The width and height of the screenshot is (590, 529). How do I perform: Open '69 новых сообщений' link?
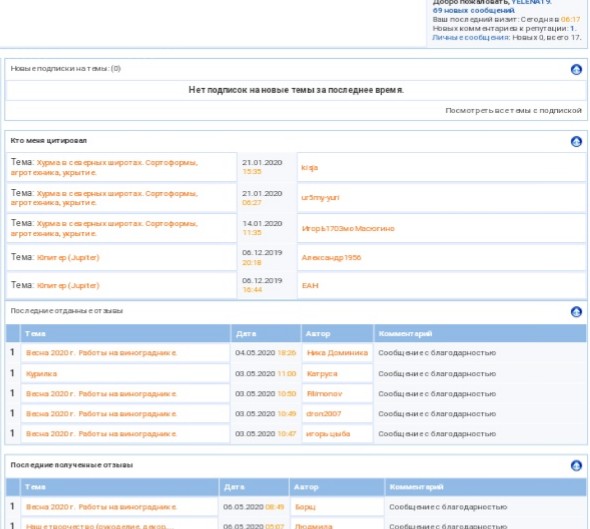473,11
